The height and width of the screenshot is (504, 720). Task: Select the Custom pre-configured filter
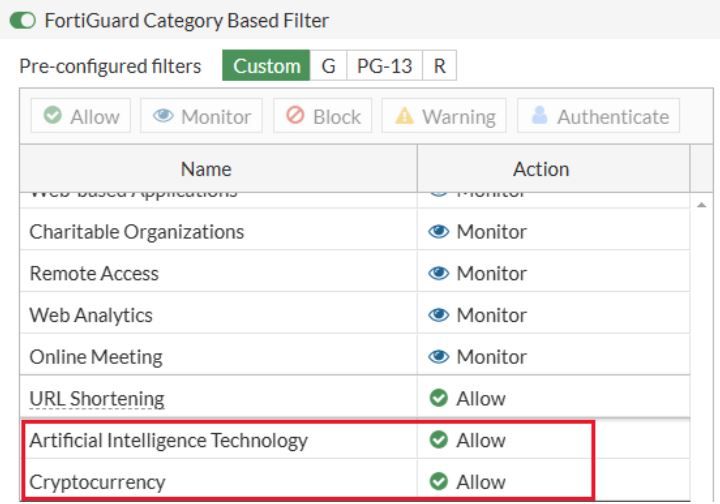[266, 67]
